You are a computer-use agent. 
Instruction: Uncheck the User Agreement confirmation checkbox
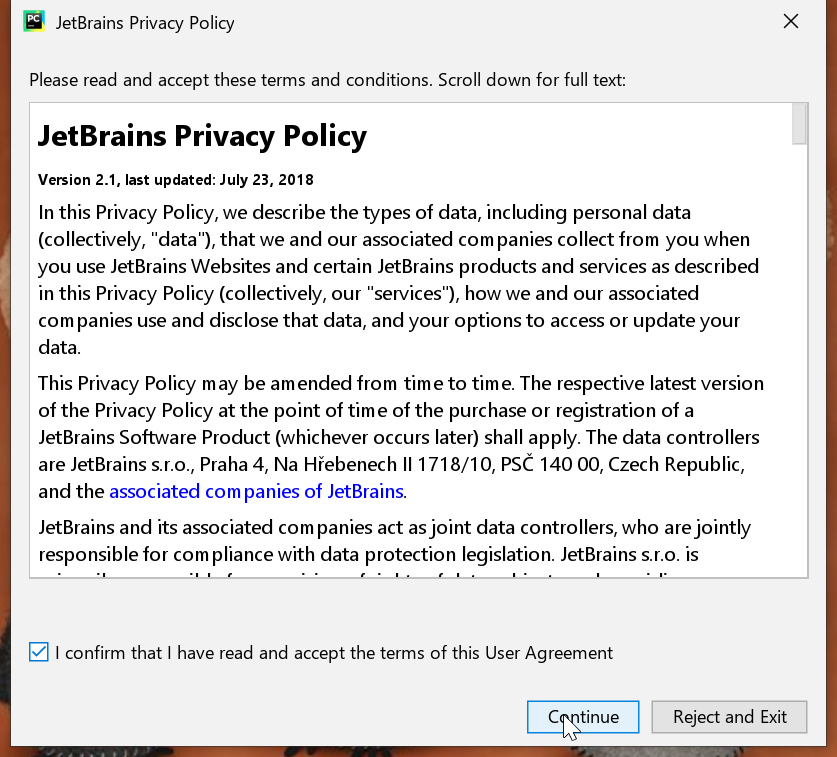39,652
